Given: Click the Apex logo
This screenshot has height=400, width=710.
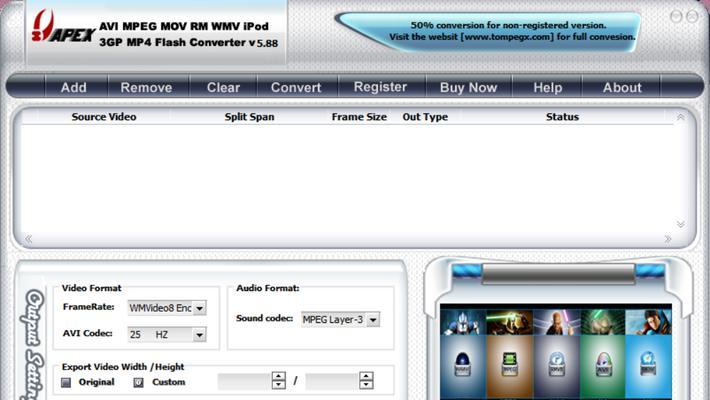Looking at the screenshot, I should (x=62, y=27).
